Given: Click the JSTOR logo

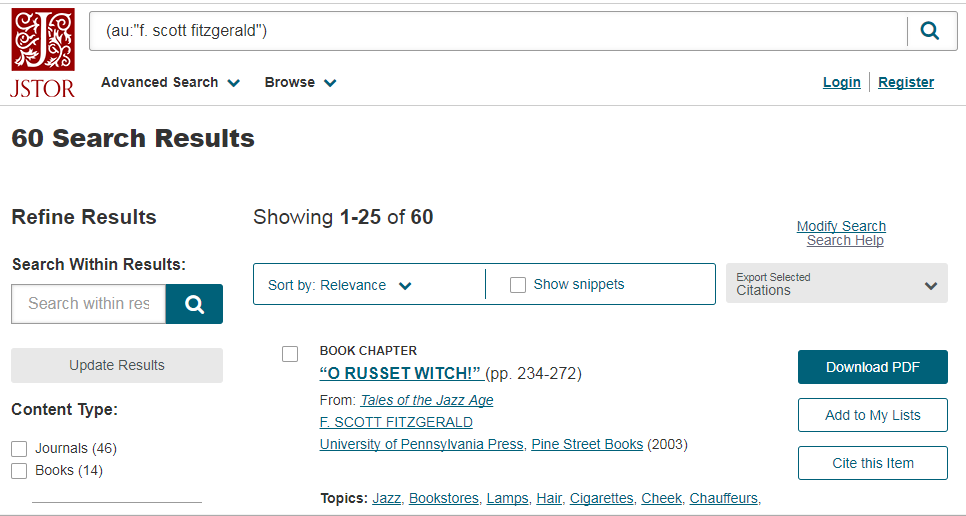Looking at the screenshot, I should (x=43, y=53).
